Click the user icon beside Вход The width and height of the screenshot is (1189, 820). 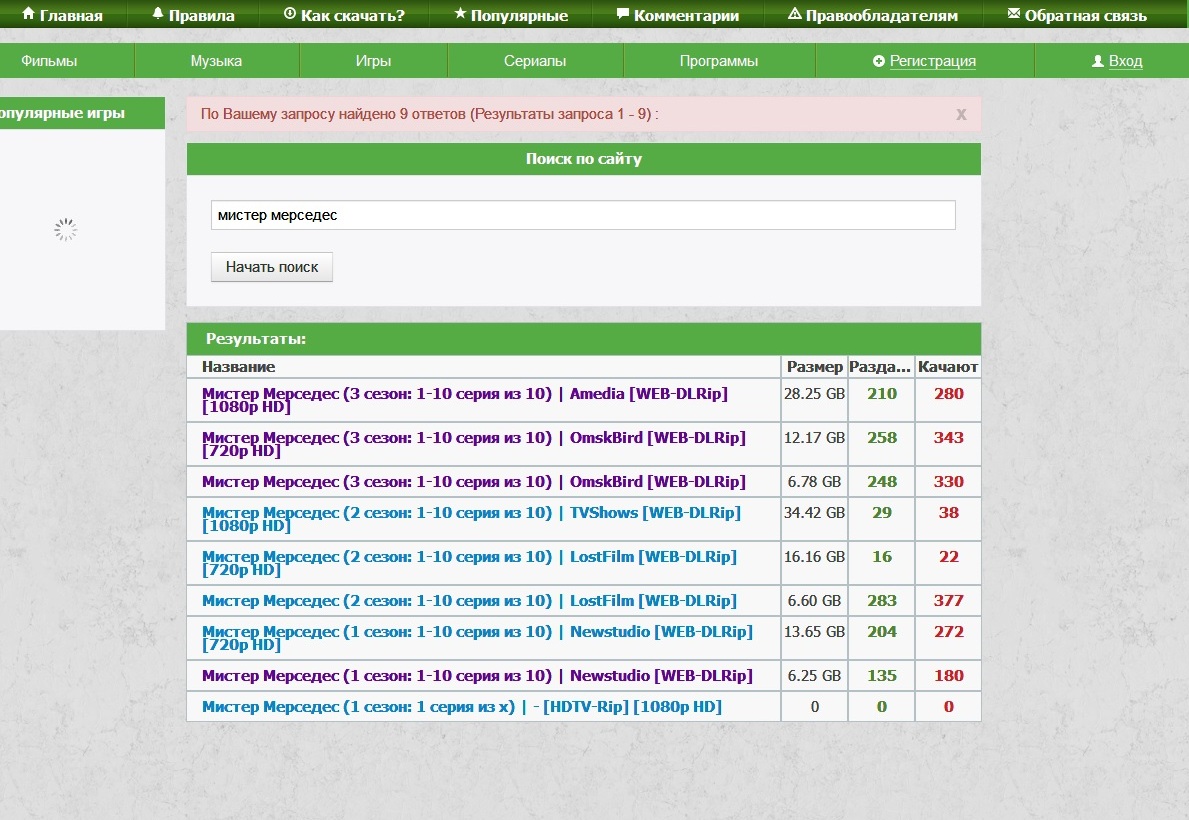pos(1098,61)
